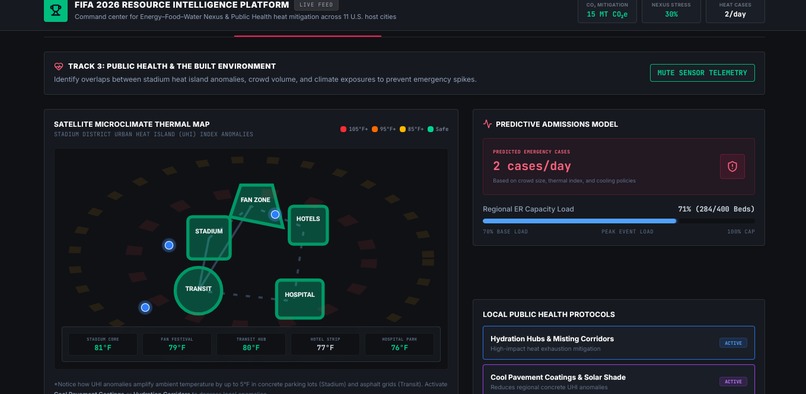Click the Regional ER Capacity Load bar

[x=618, y=221]
